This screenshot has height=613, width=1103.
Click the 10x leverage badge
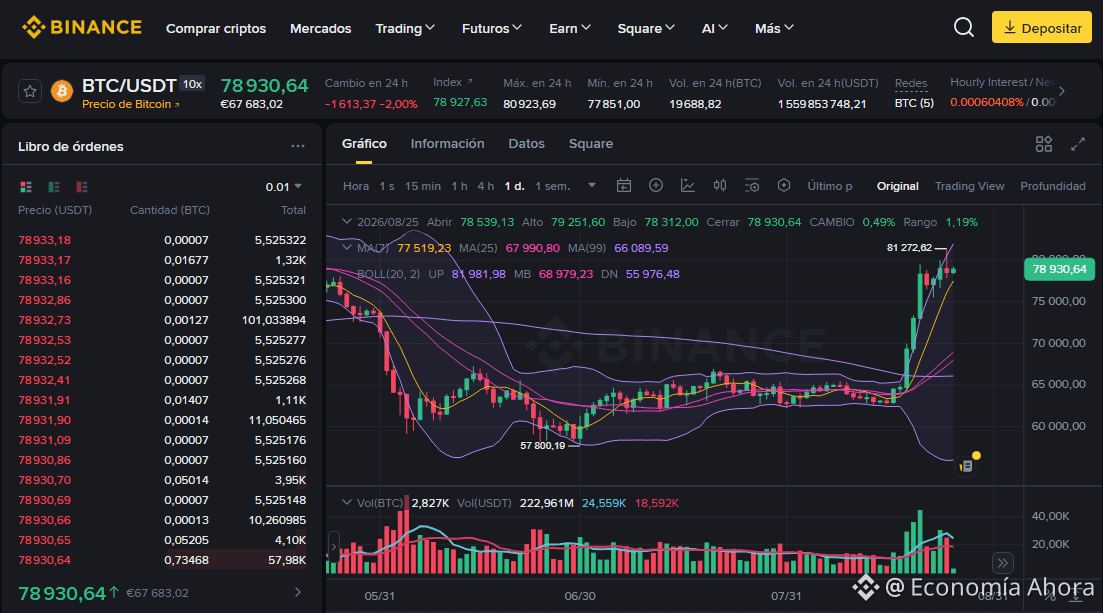point(192,84)
